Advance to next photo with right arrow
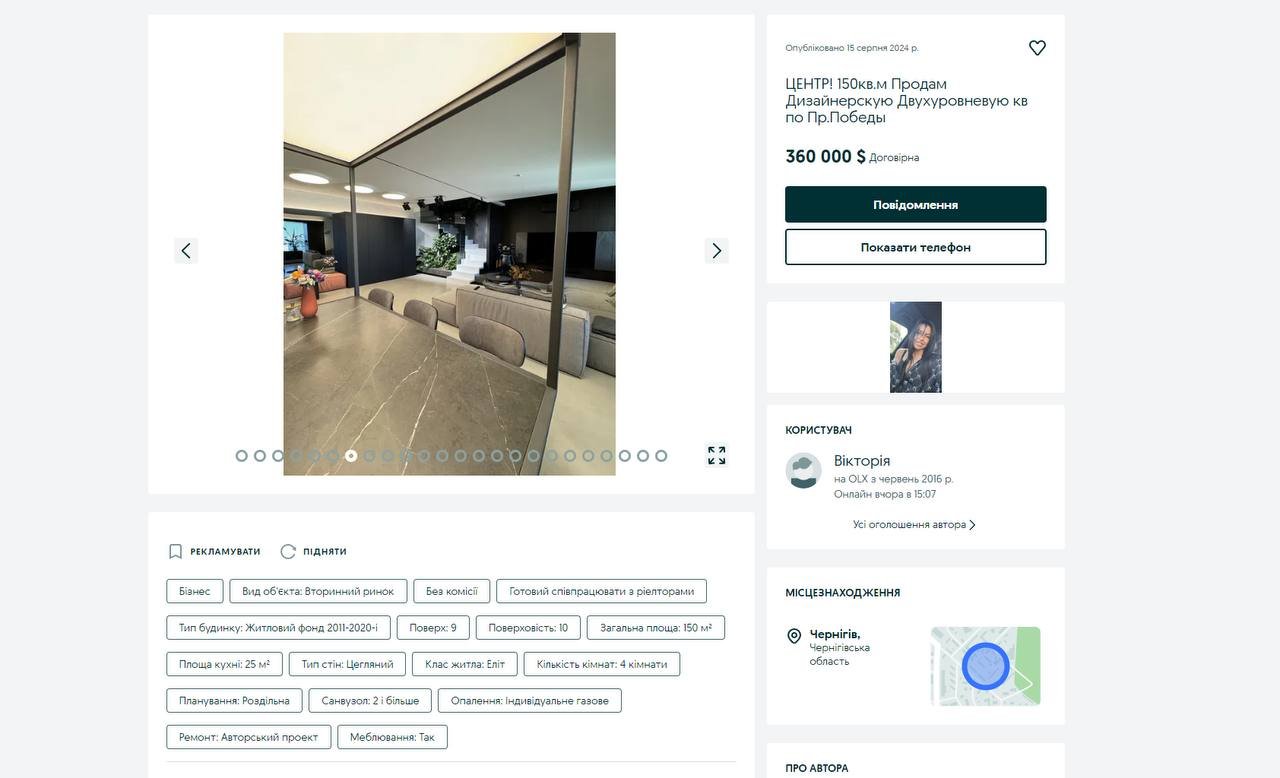 (716, 250)
